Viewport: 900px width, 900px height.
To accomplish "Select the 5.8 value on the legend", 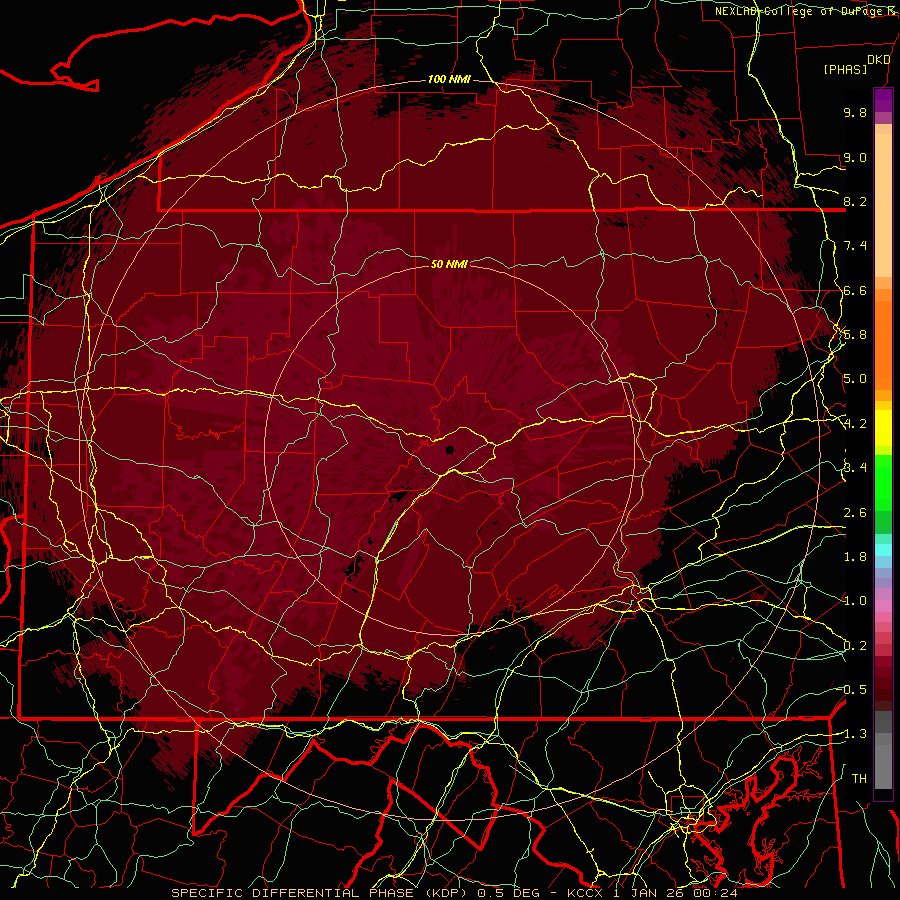I will pos(855,335).
